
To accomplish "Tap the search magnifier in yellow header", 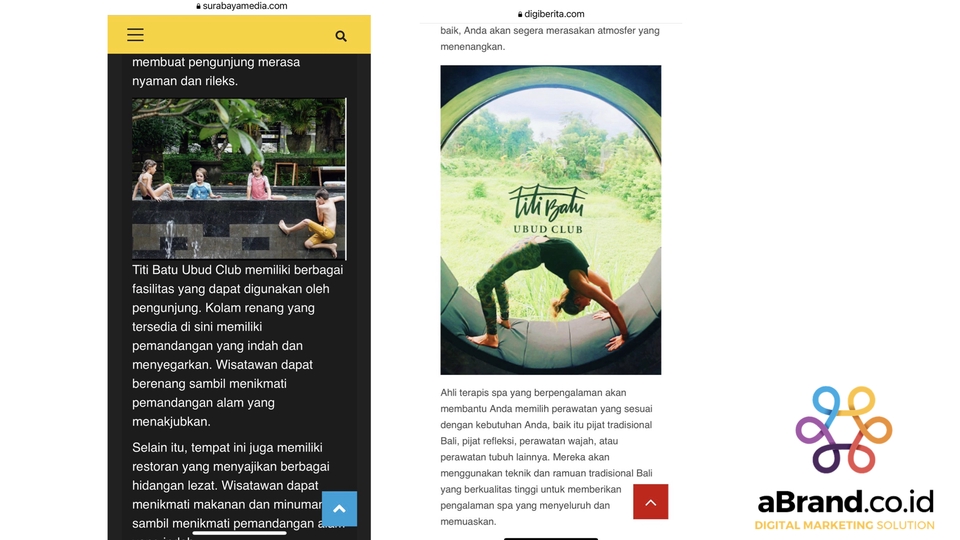I will [341, 36].
